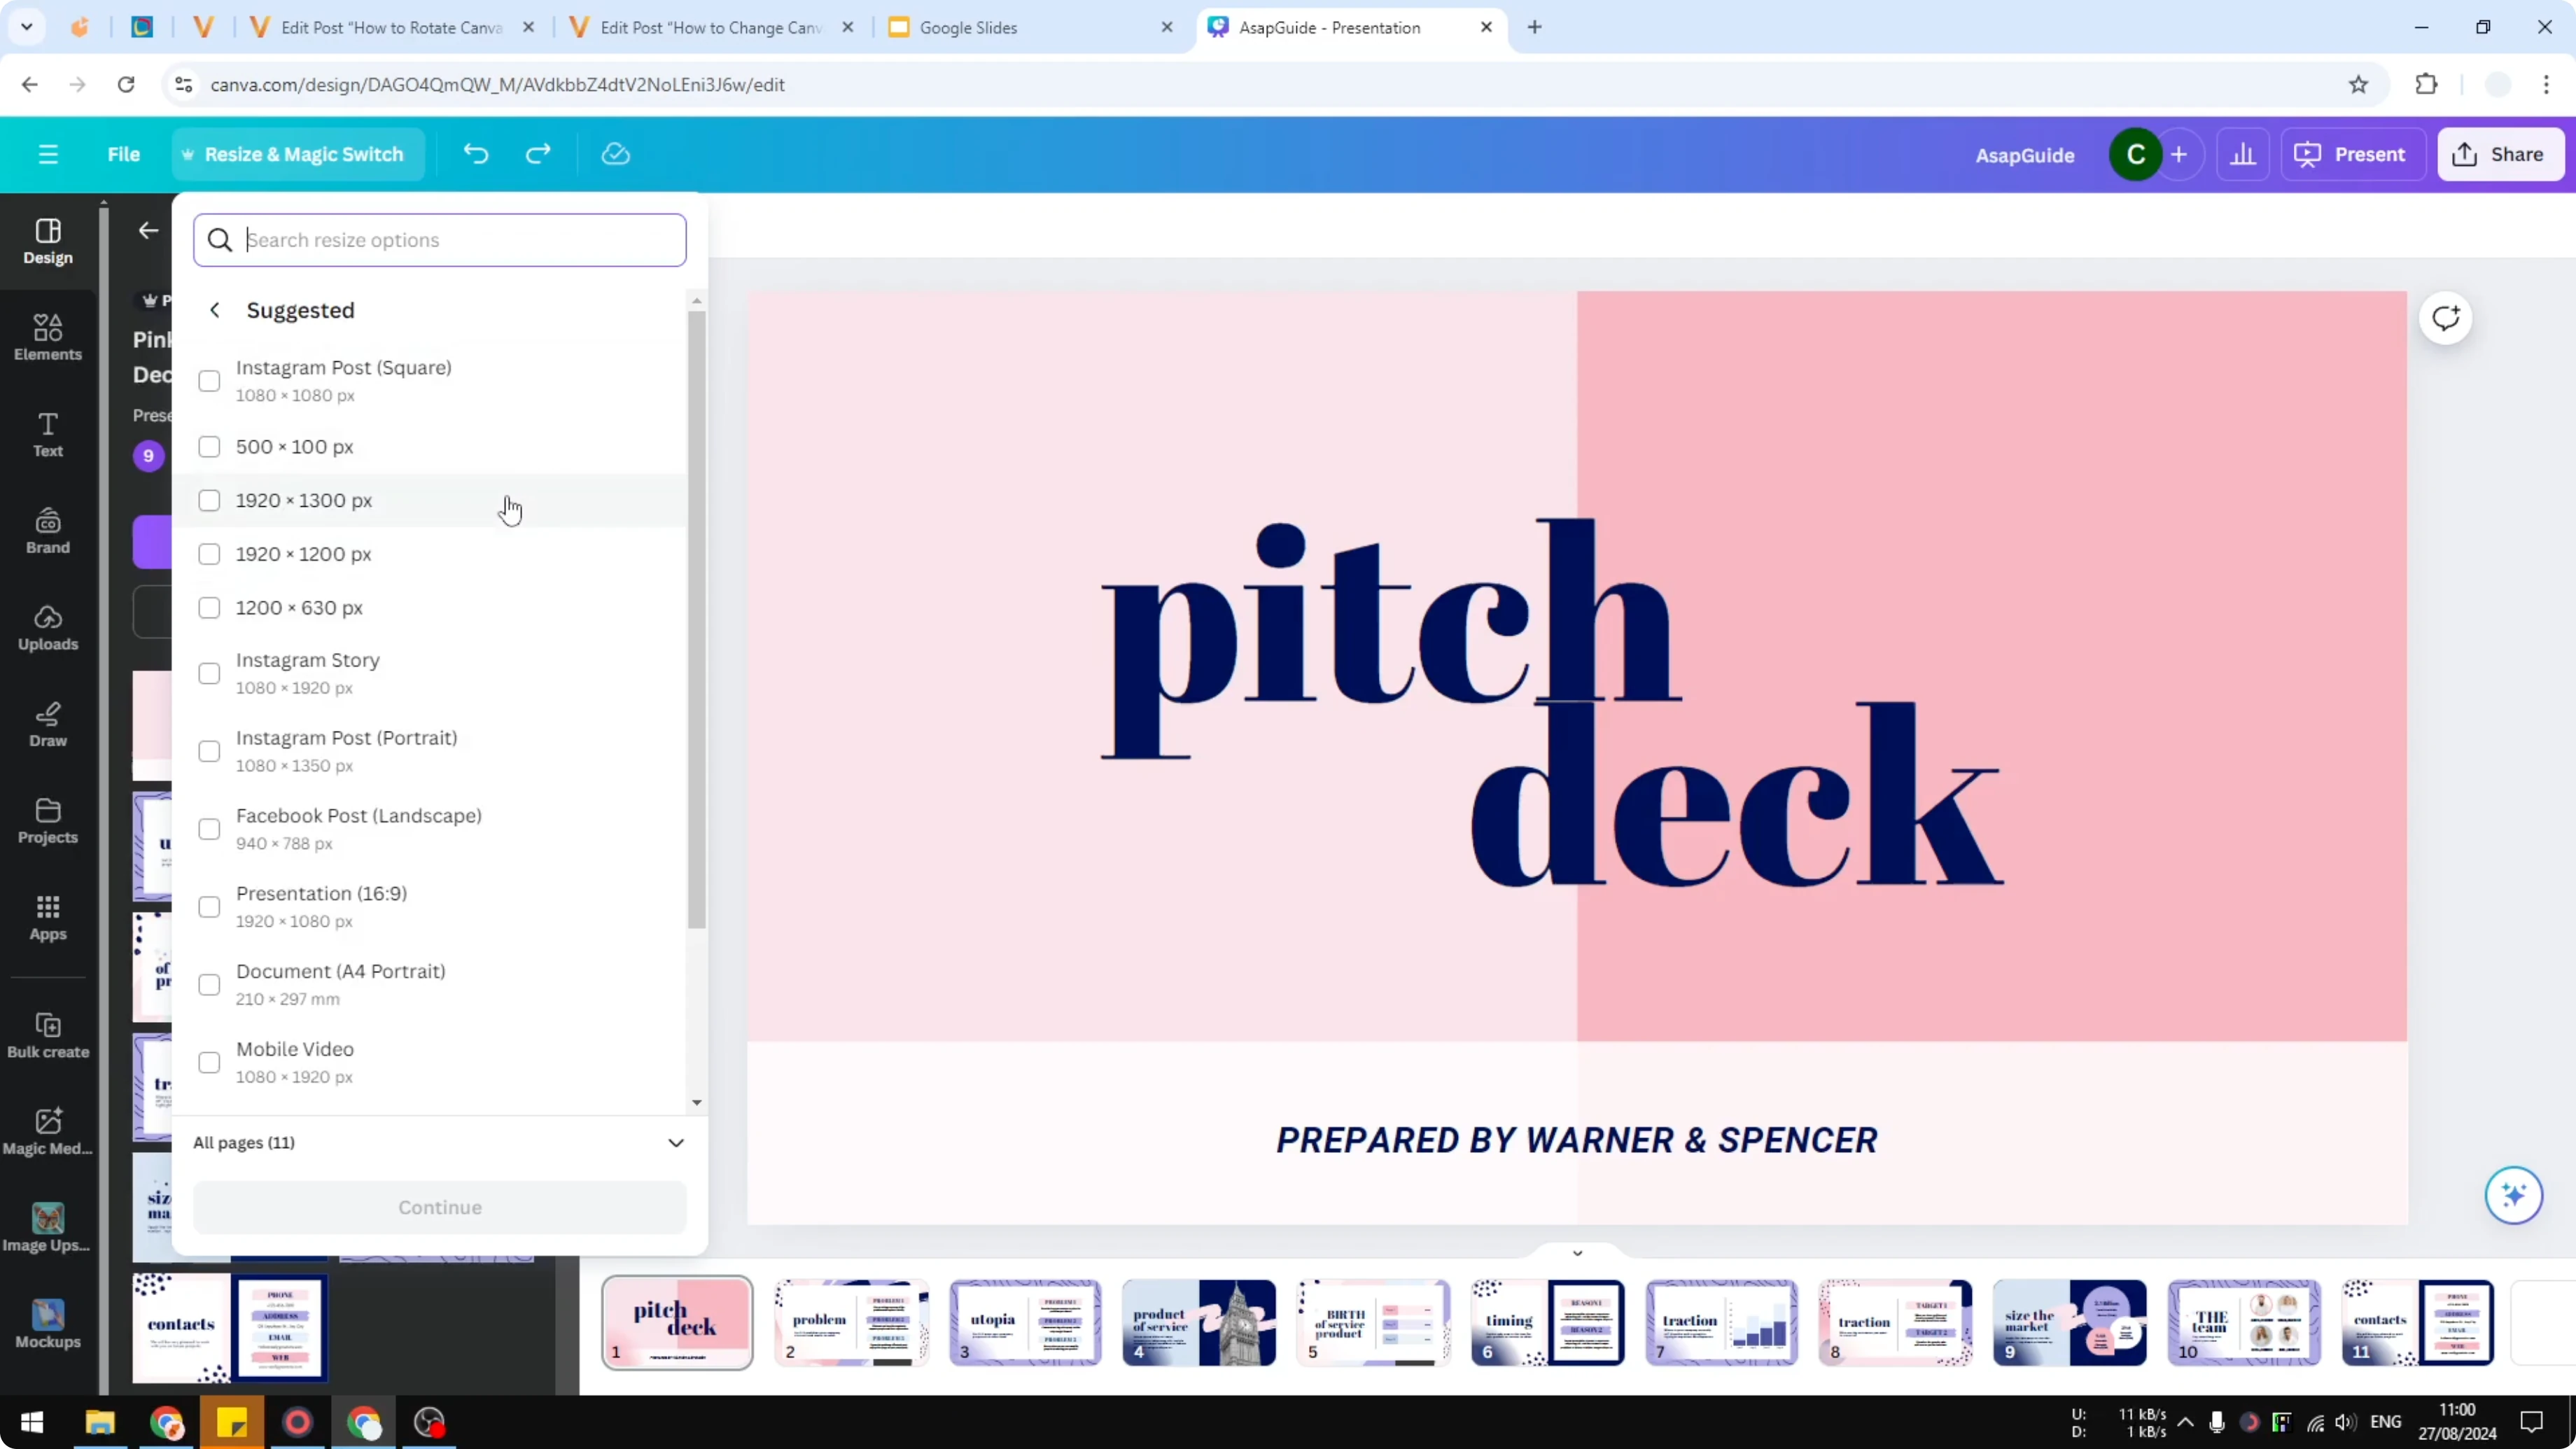The image size is (2576, 1449).
Task: Expand the All pages (11) dropdown
Action: (439, 1143)
